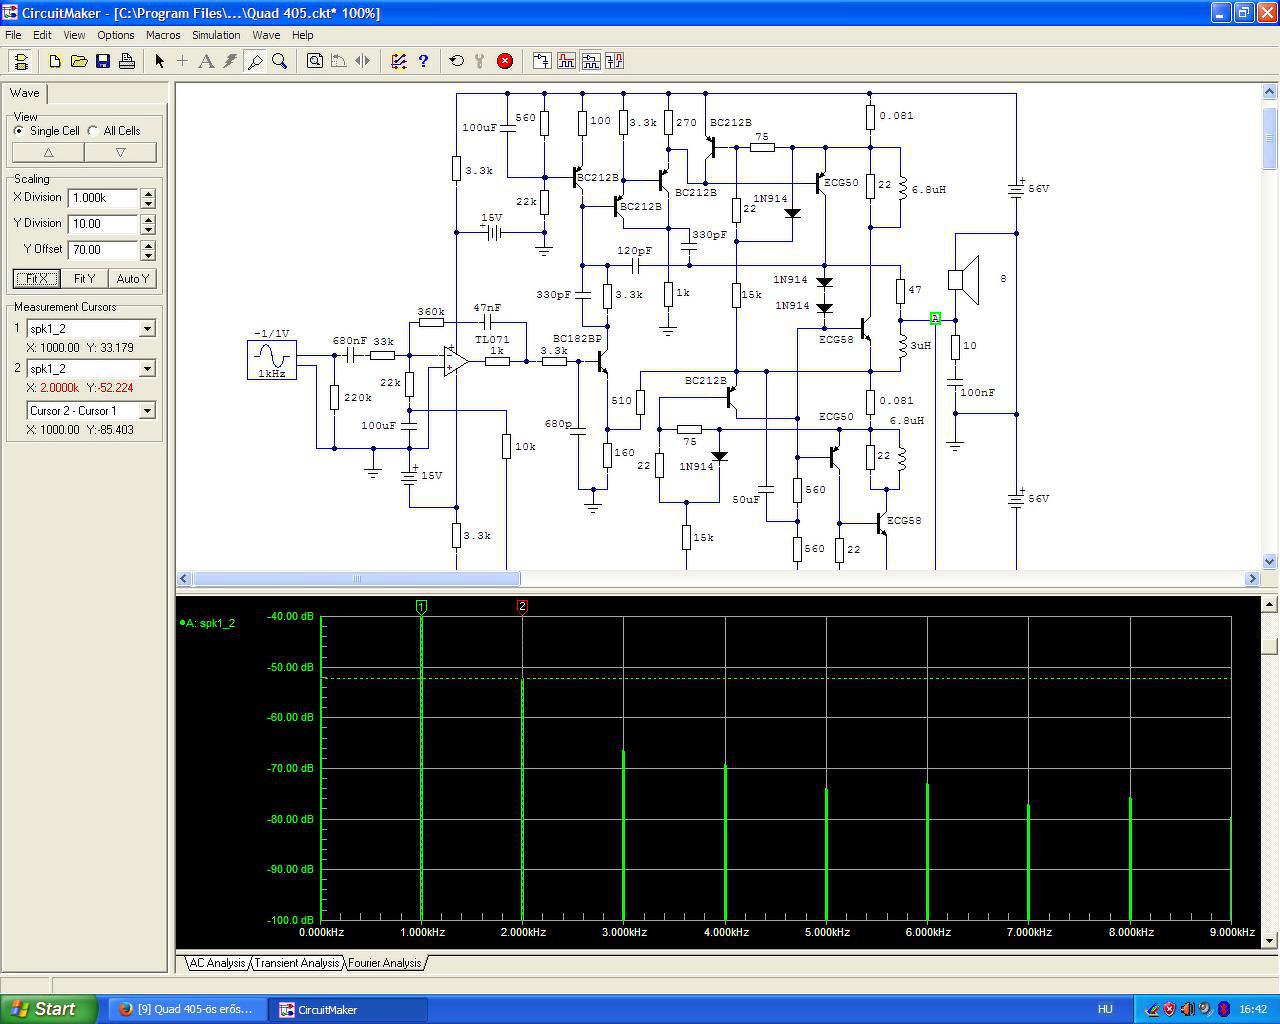Click the Save floppy disk icon
The image size is (1280, 1024).
click(x=103, y=61)
